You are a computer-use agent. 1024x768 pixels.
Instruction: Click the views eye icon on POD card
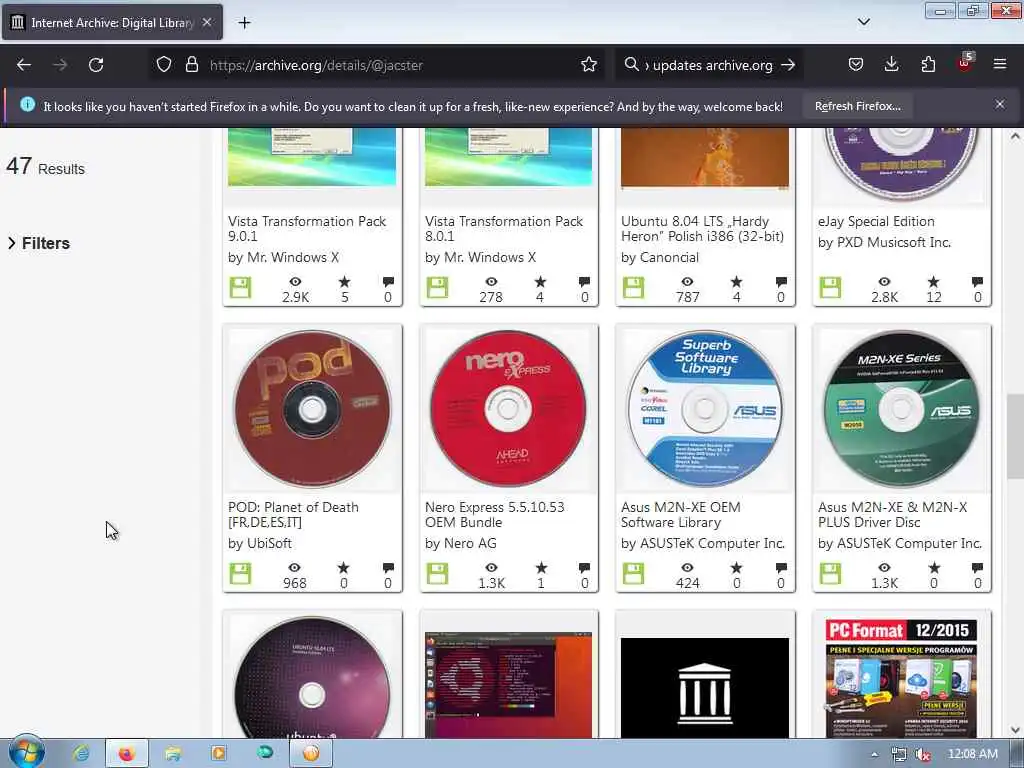point(295,568)
